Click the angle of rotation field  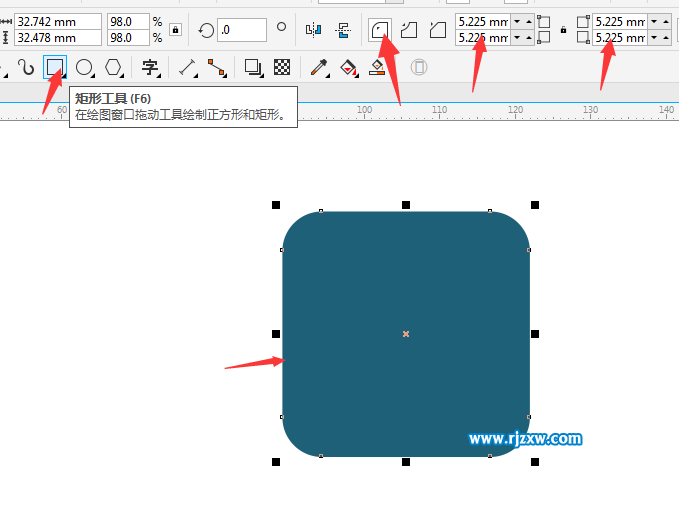[x=242, y=30]
